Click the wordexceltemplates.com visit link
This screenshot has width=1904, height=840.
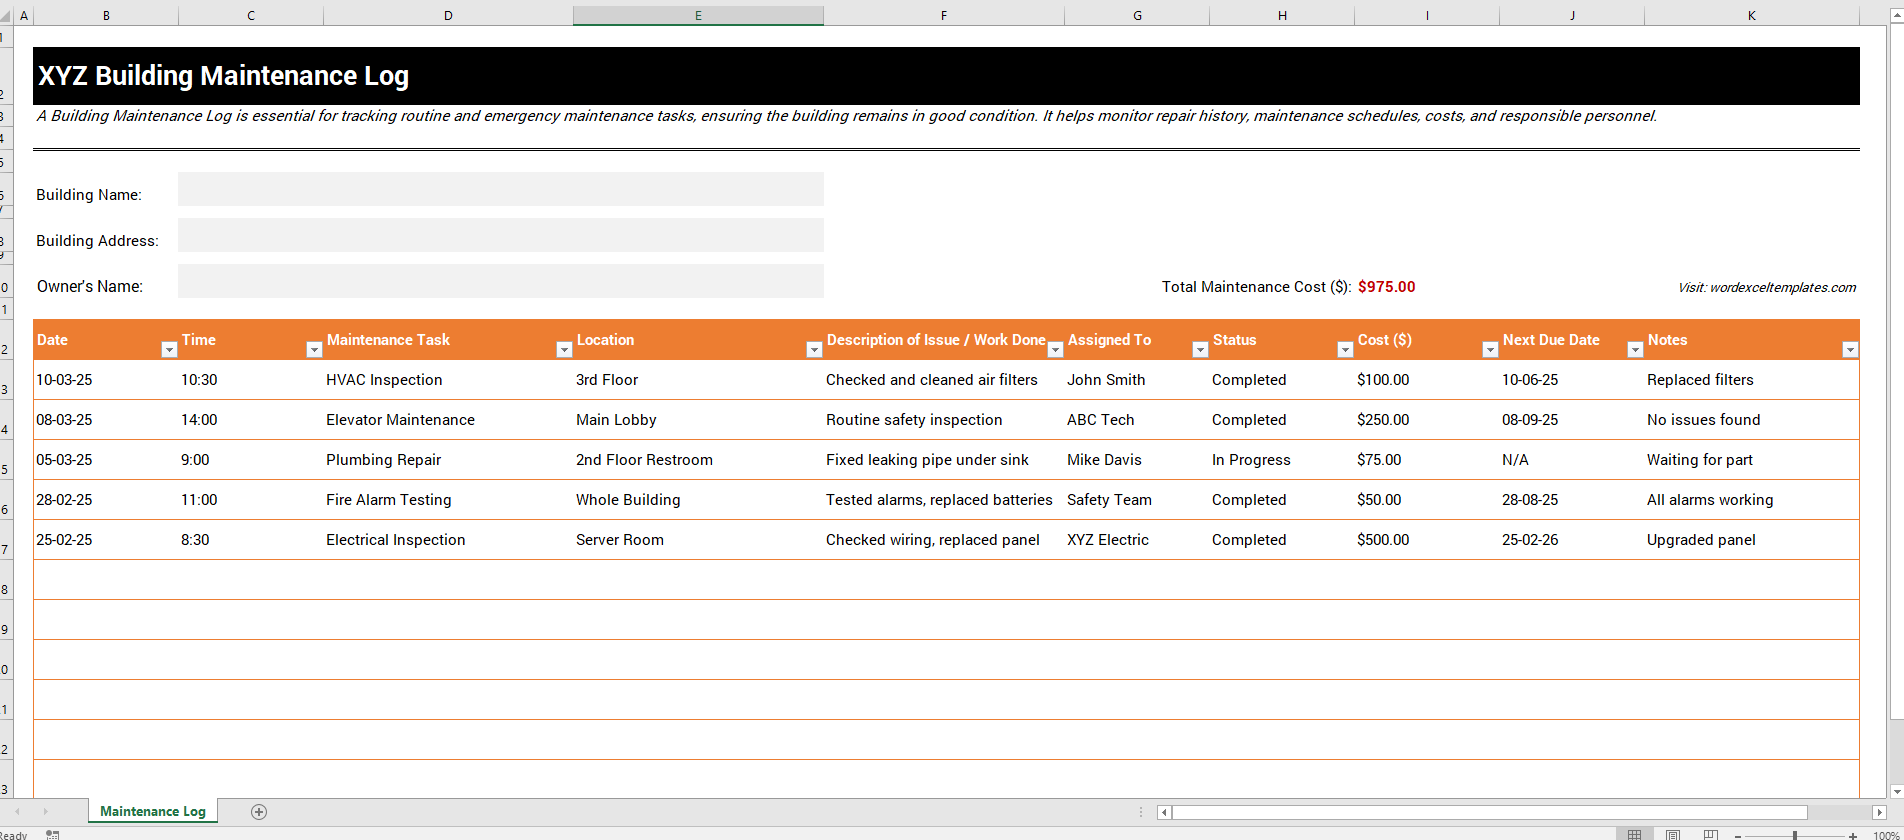(x=1767, y=287)
